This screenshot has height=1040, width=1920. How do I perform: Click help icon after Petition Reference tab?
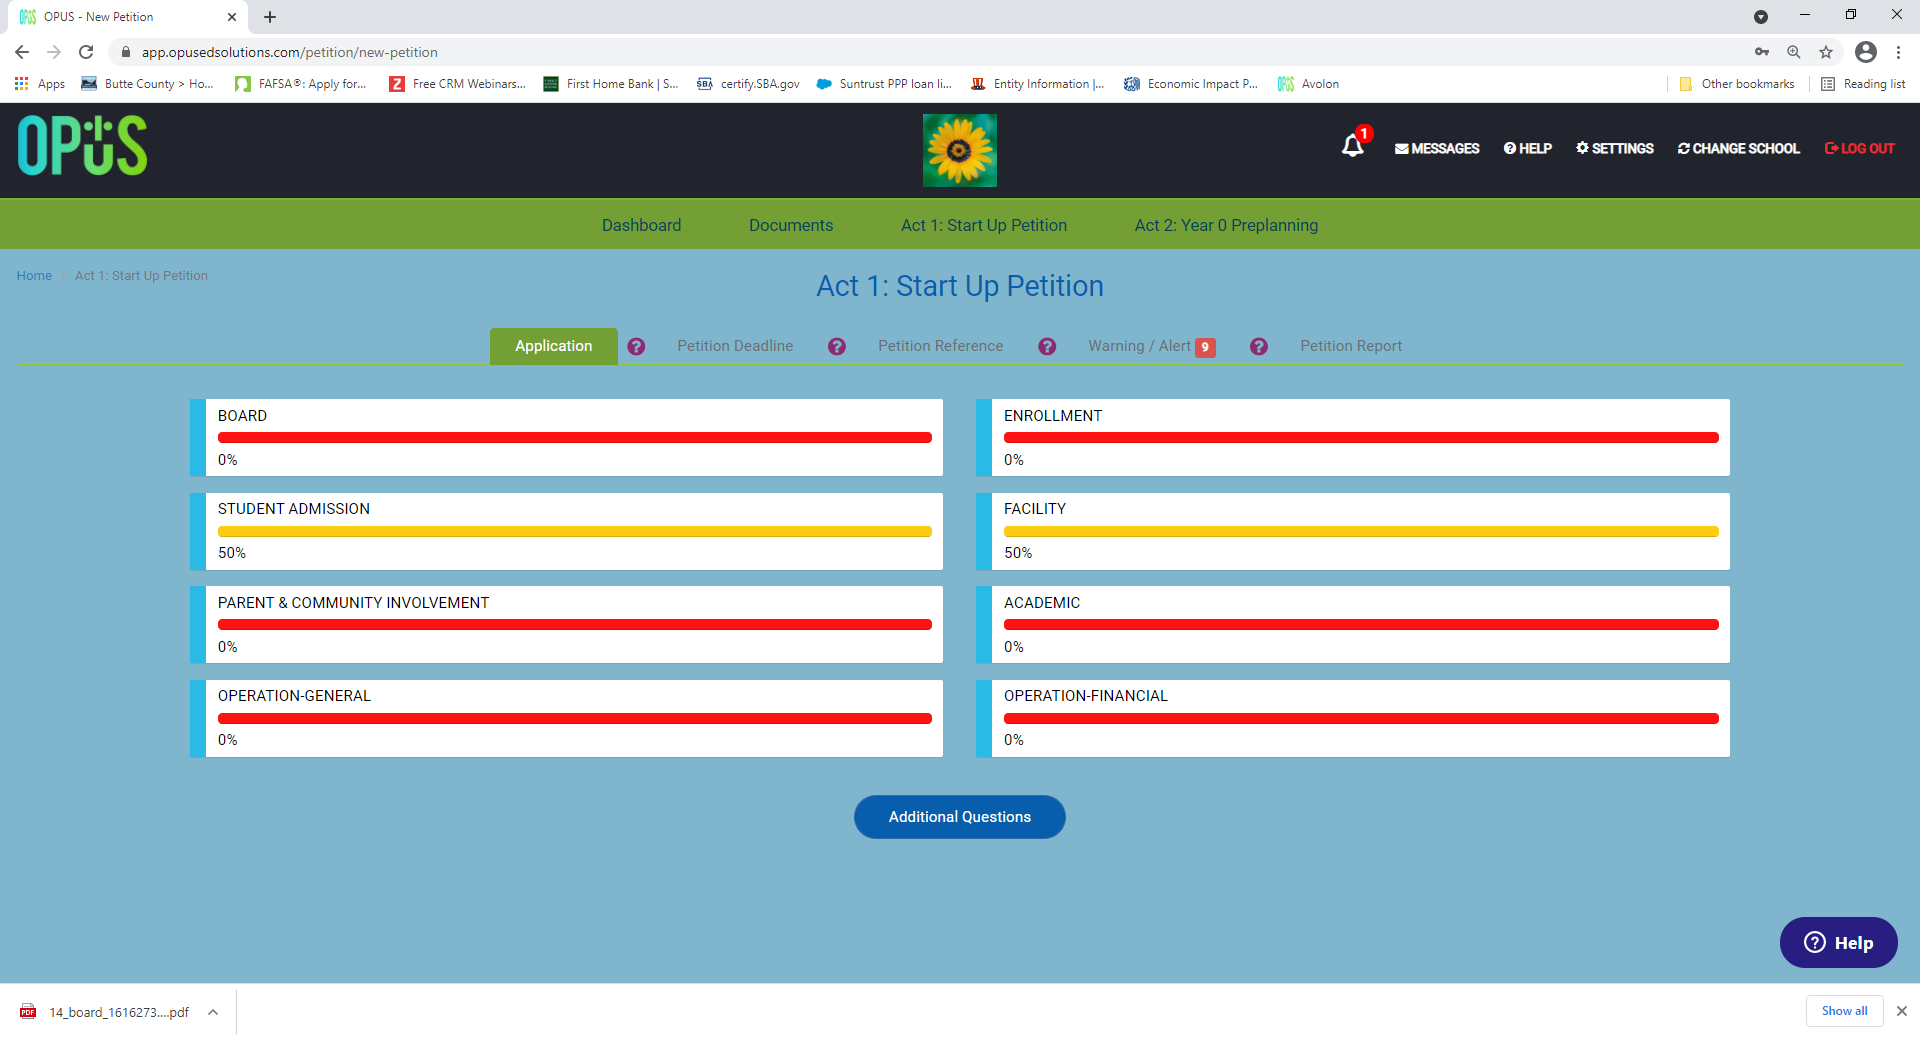[1047, 346]
